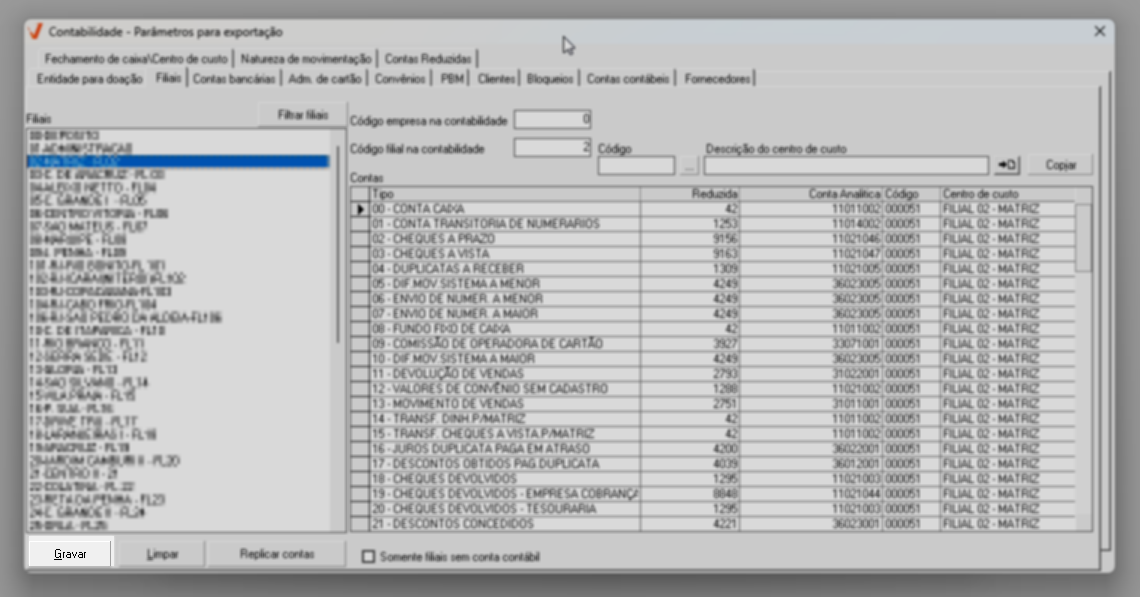The height and width of the screenshot is (597, 1140).
Task: Click the arrow icon button beside Copiar
Action: pos(1007,165)
